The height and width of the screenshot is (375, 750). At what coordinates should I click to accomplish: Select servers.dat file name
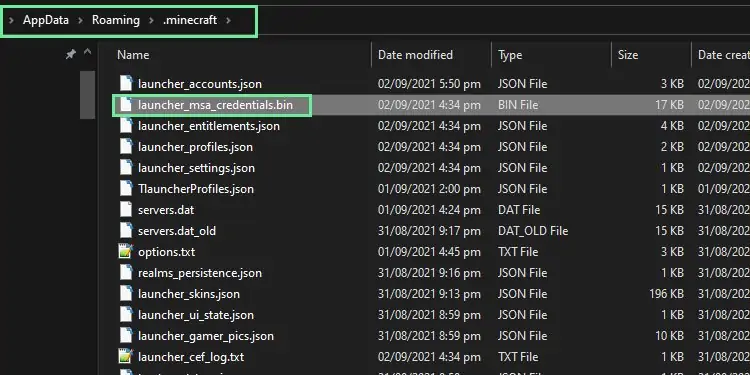(166, 210)
